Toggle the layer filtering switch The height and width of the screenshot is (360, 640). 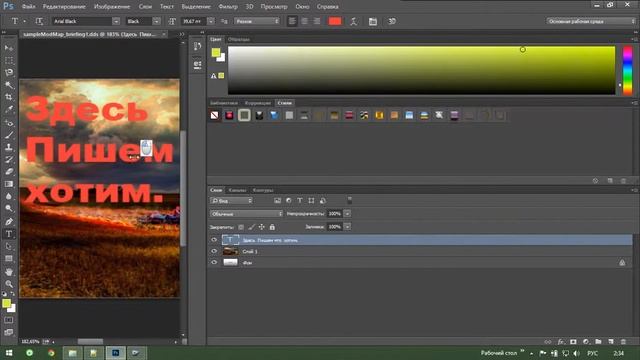tap(349, 200)
